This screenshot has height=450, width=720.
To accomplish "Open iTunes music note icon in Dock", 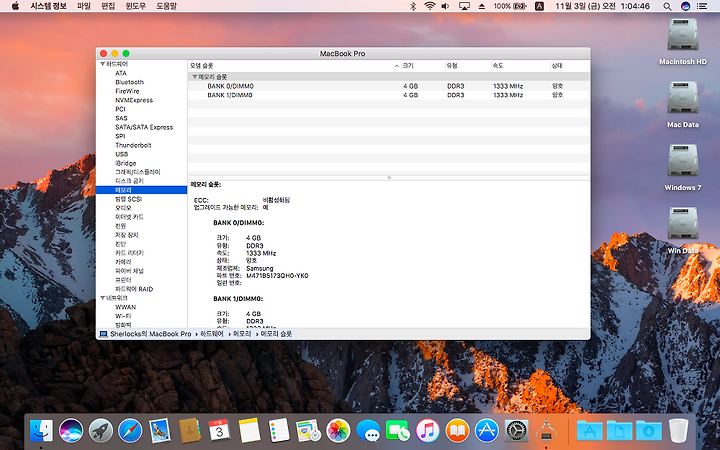I will point(428,431).
